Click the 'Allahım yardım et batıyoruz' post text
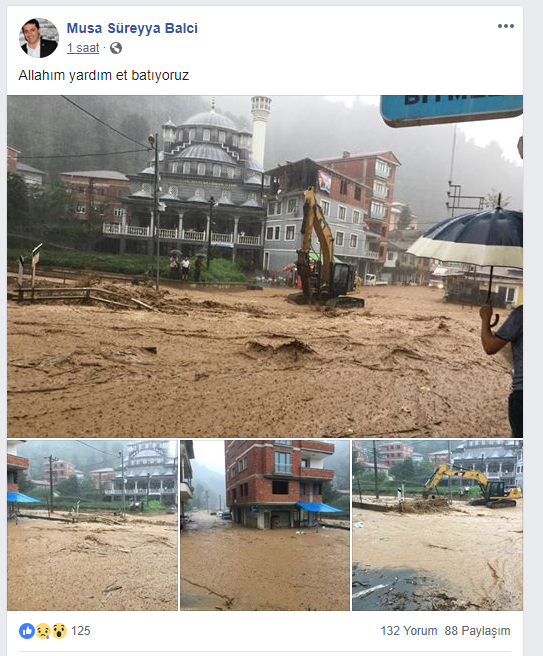 [104, 75]
